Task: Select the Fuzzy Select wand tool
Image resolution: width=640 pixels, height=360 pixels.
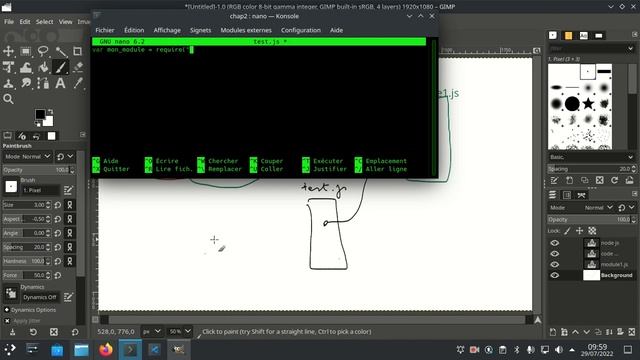Action: coord(60,51)
